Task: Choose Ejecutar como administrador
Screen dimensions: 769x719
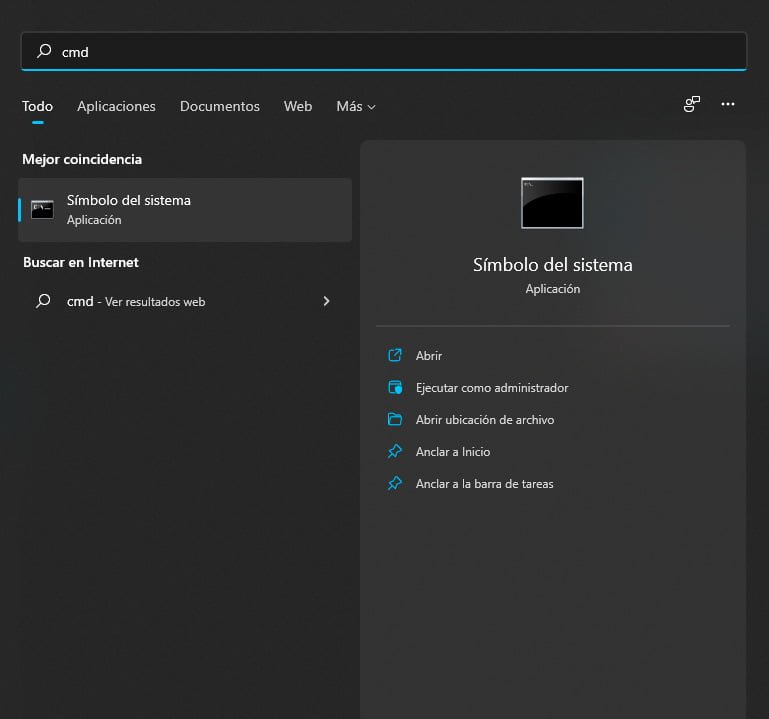Action: tap(492, 387)
